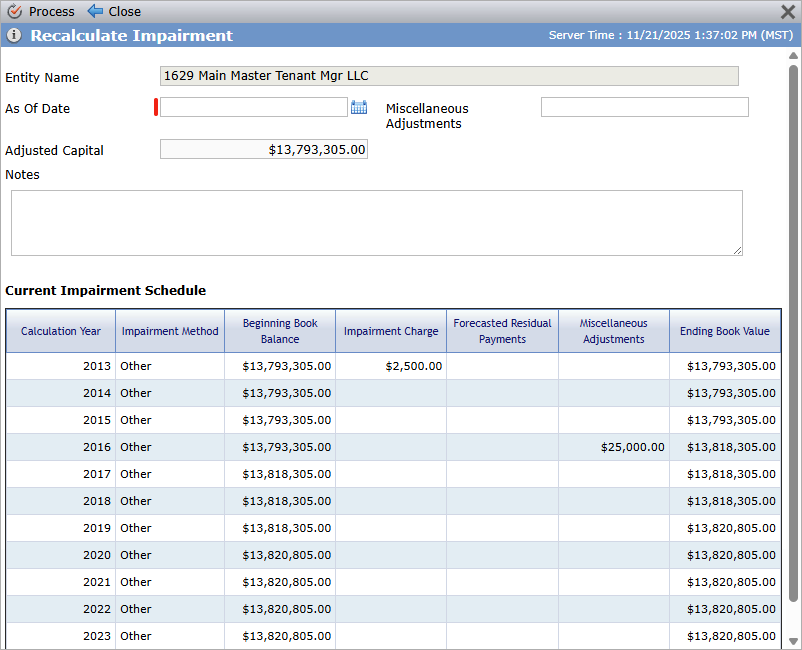
Task: Click inside the Notes text area
Action: point(377,223)
